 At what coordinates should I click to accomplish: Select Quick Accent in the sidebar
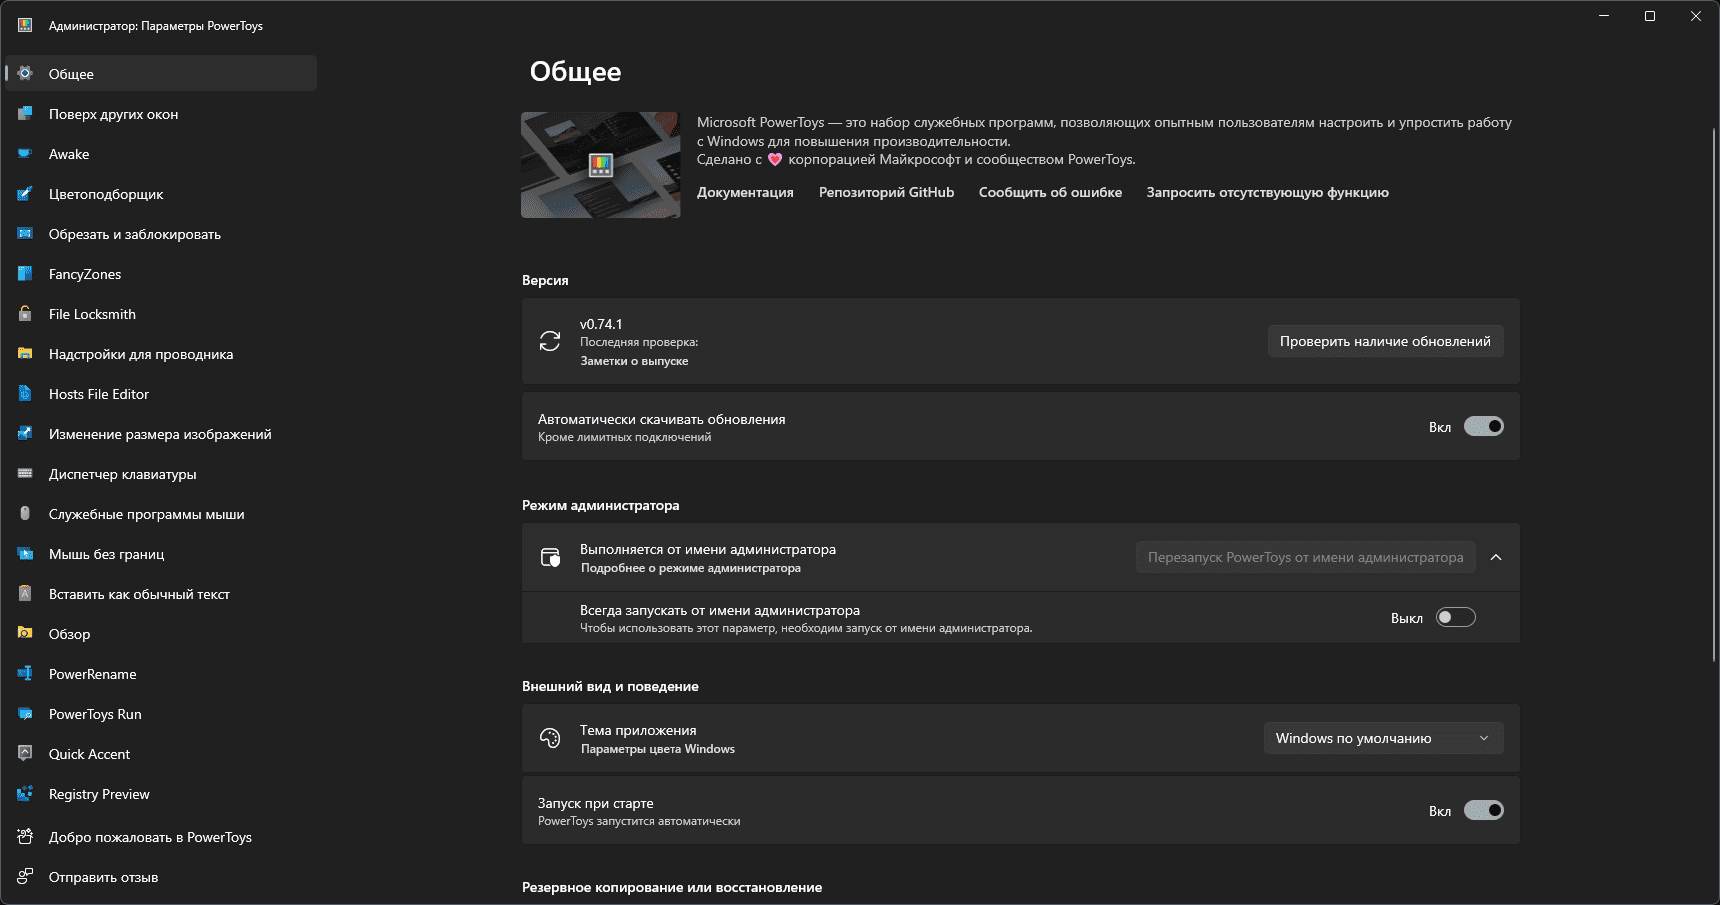[161, 753]
